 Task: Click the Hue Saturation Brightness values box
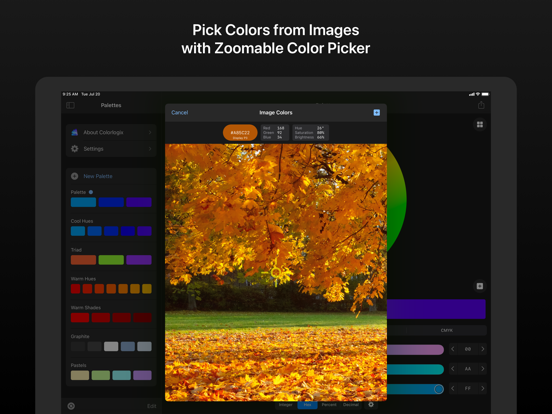pos(310,133)
